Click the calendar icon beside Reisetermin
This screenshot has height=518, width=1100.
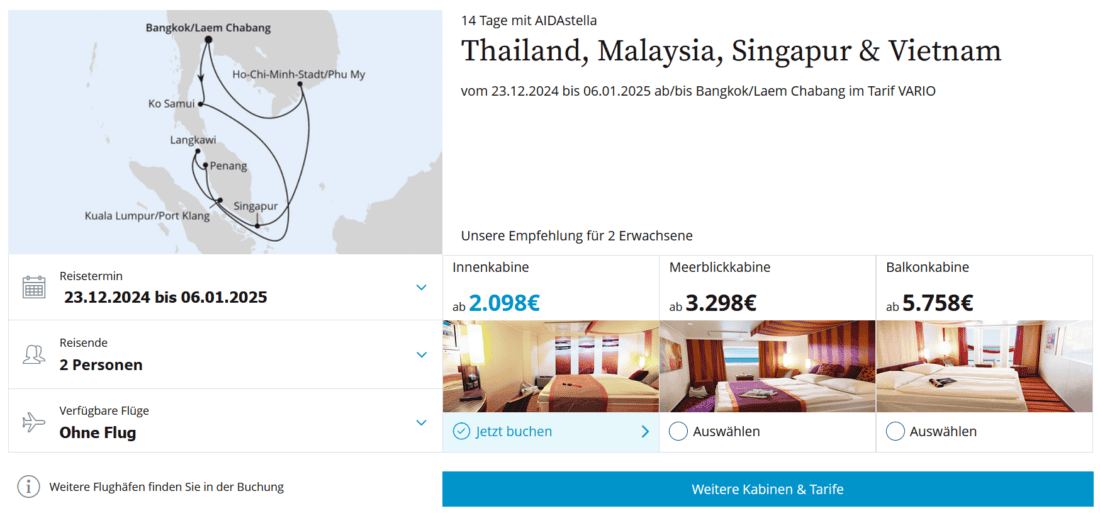pos(34,287)
